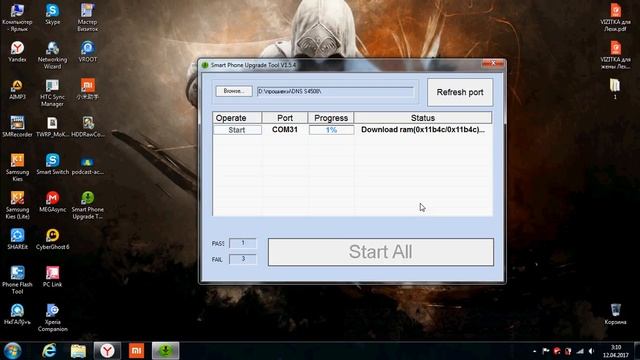Image resolution: width=640 pixels, height=360 pixels.
Task: Open the computer shortcut desktop icon
Action: click(x=17, y=18)
